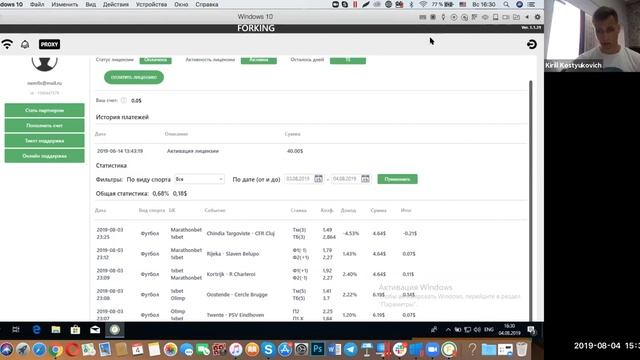The width and height of the screenshot is (640, 360).
Task: Open the Окно menu
Action: click(181, 4)
